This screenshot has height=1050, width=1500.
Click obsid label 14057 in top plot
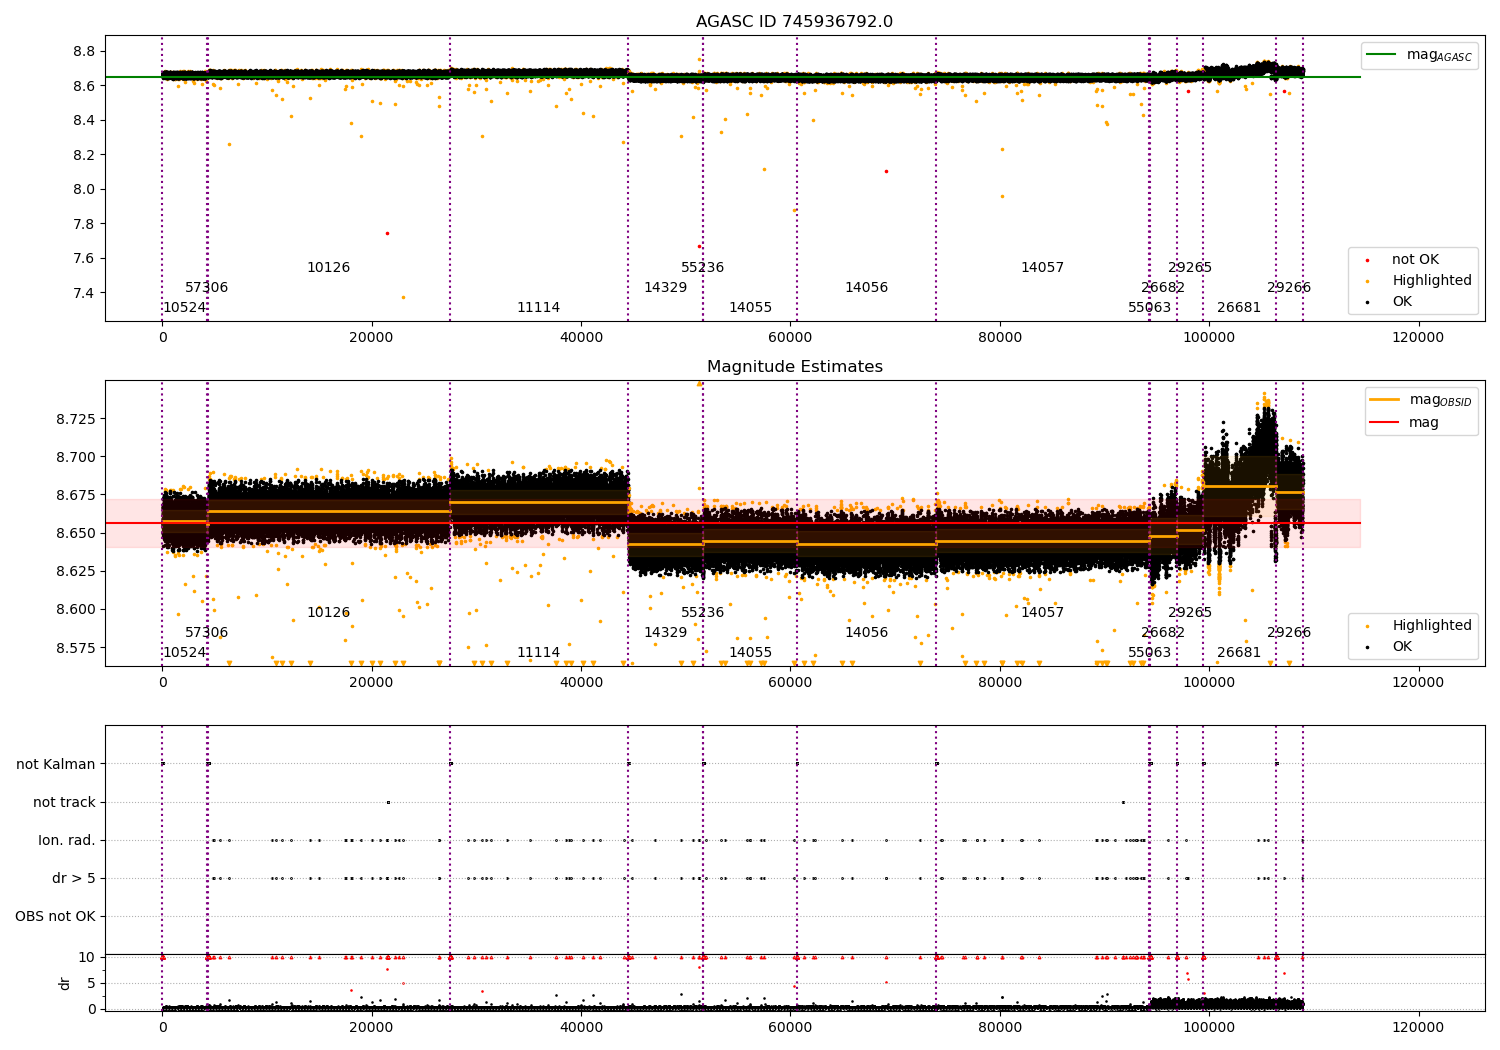pos(1042,268)
